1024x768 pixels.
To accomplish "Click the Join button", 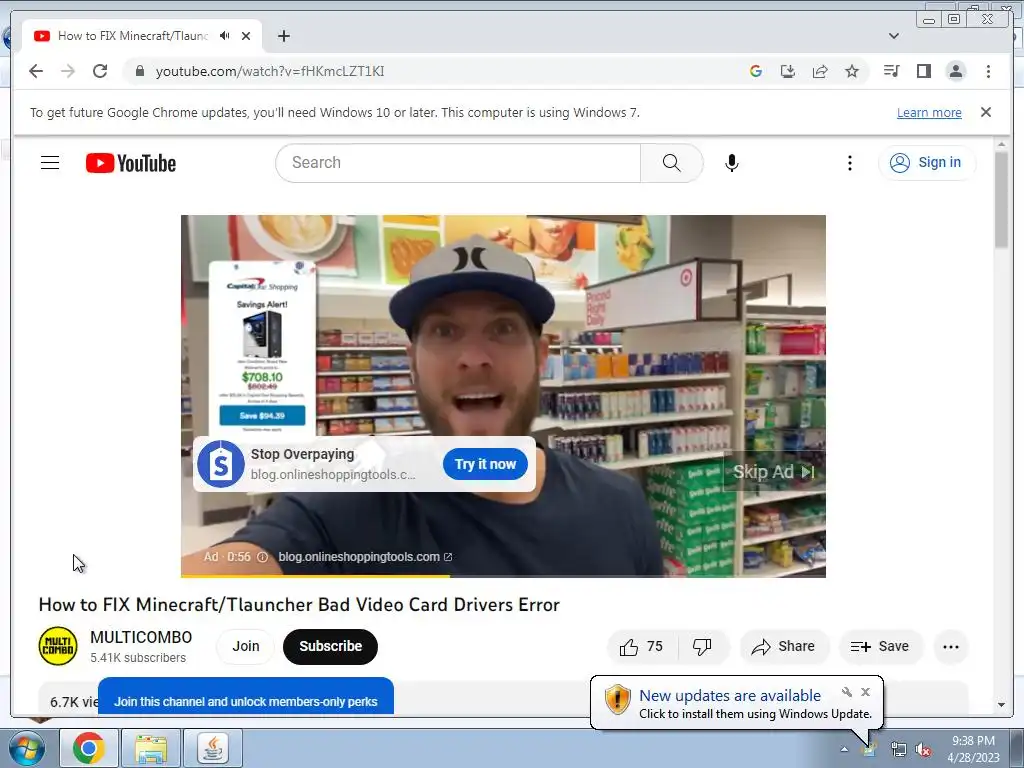I will pyautogui.click(x=246, y=647).
